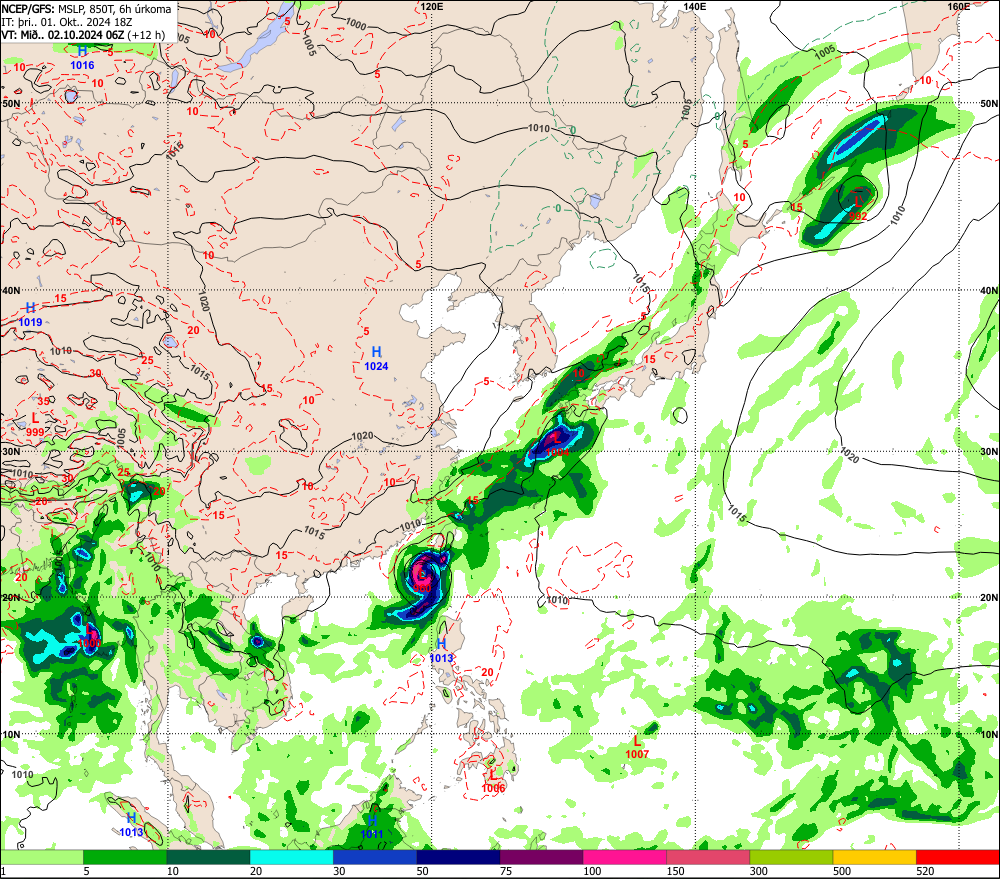Click the H 1013 high near Sumatra
This screenshot has width=1000, height=879.
131,825
